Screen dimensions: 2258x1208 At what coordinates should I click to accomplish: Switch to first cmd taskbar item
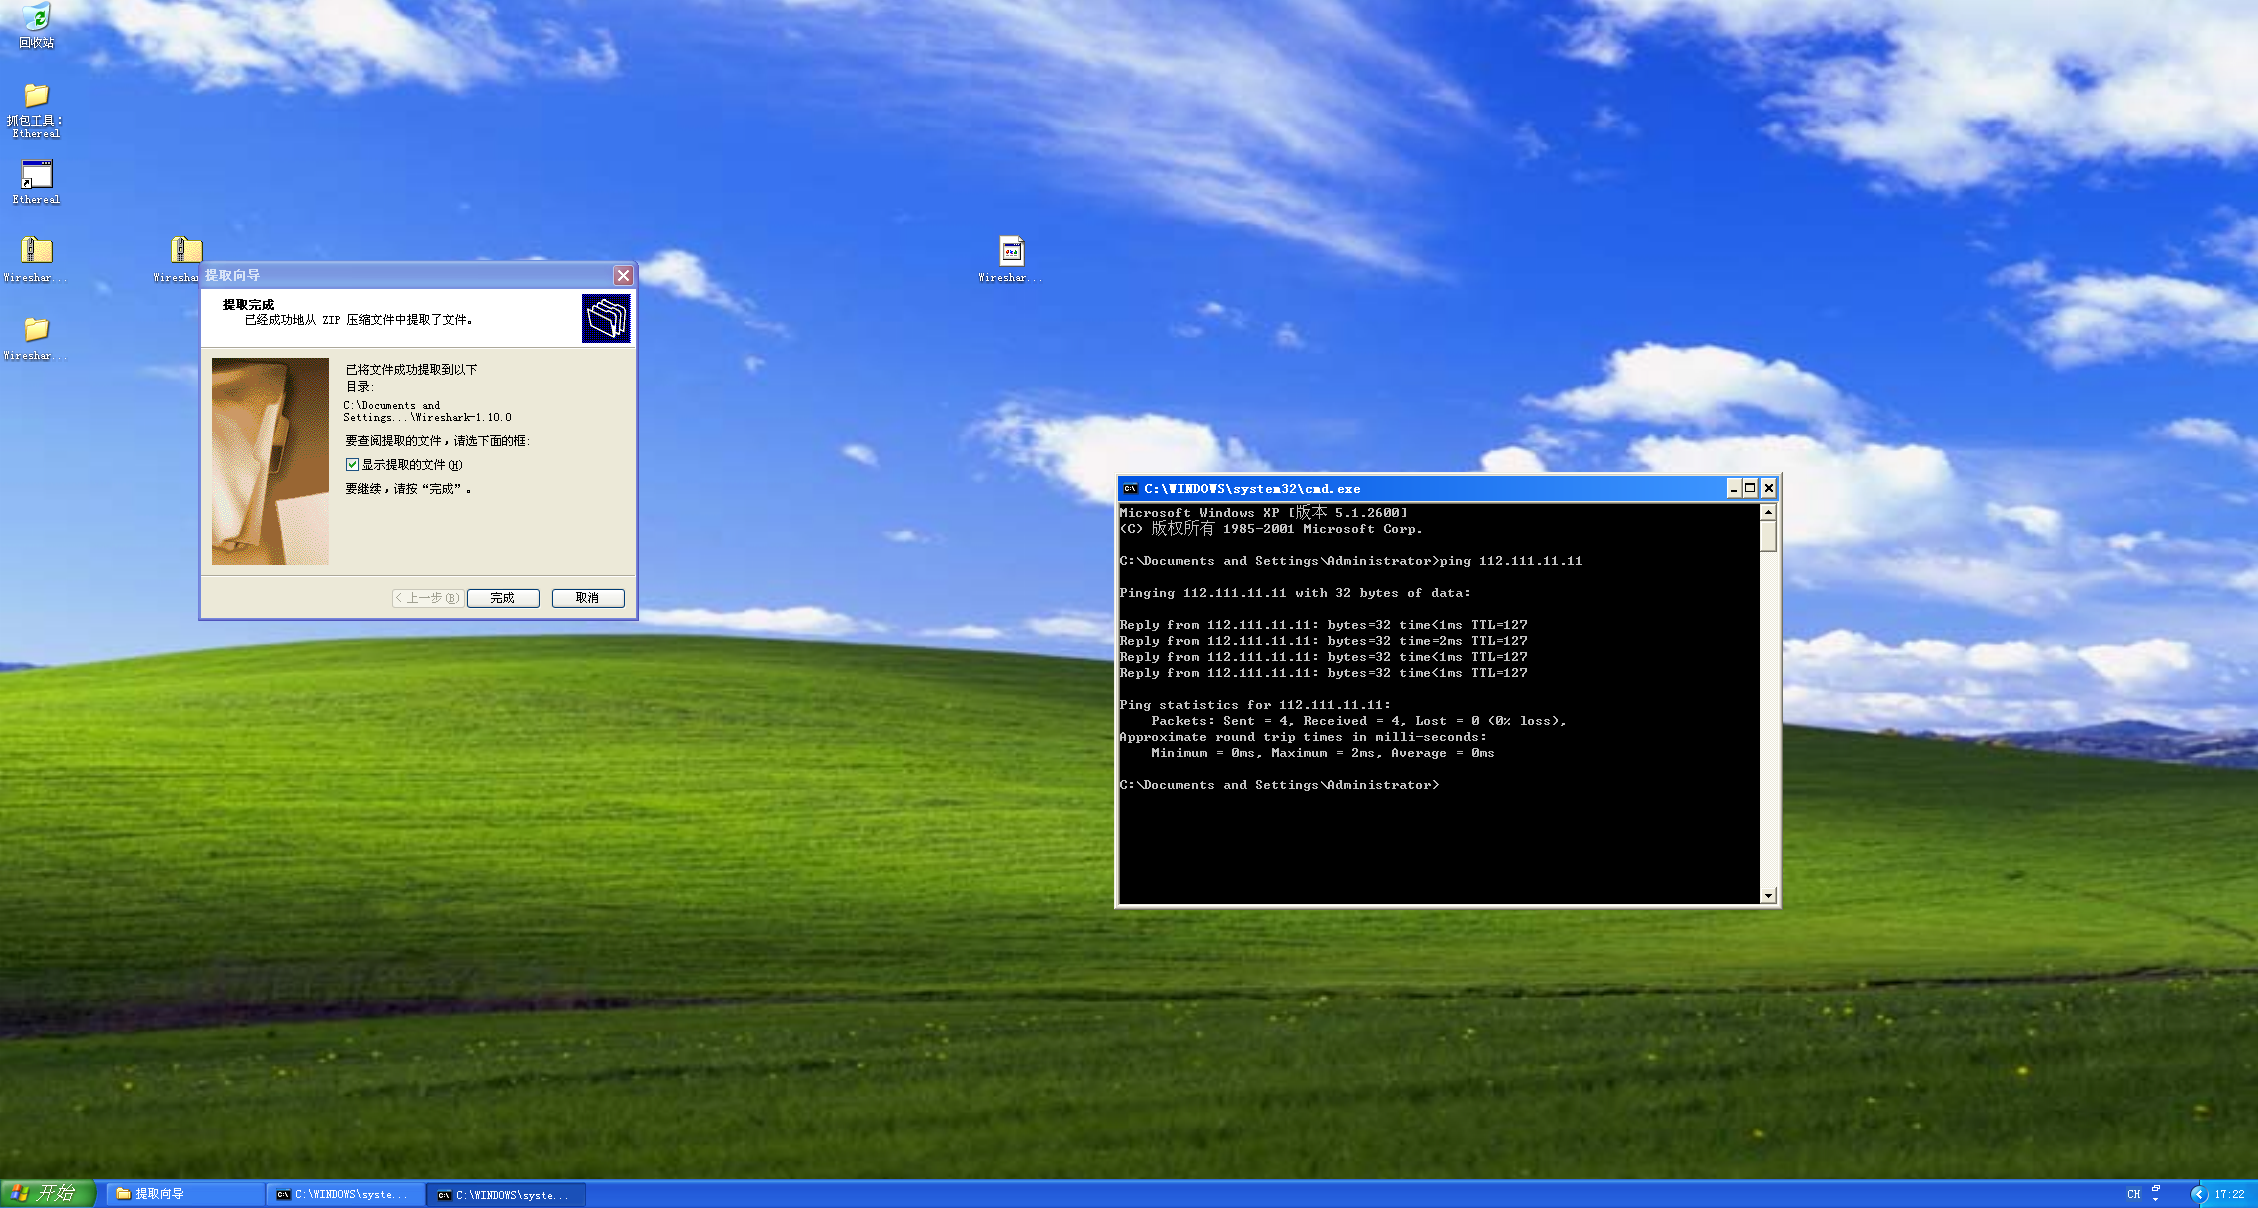point(345,1194)
